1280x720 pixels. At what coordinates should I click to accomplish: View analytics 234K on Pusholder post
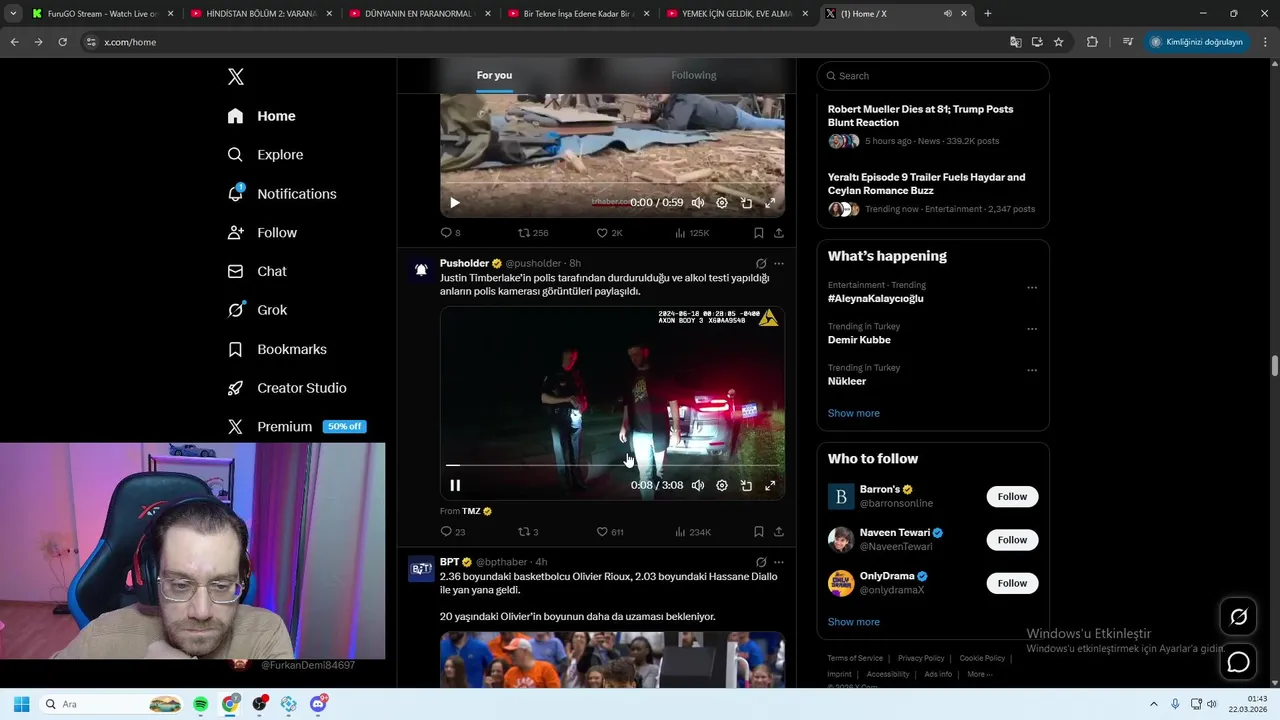(x=693, y=532)
